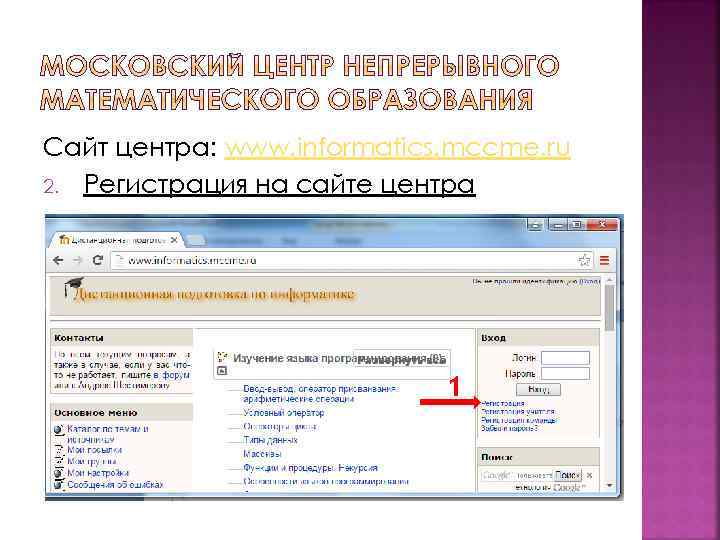The image size is (720, 540).
Task: Click the (Вход) link in page header
Action: click(x=590, y=281)
